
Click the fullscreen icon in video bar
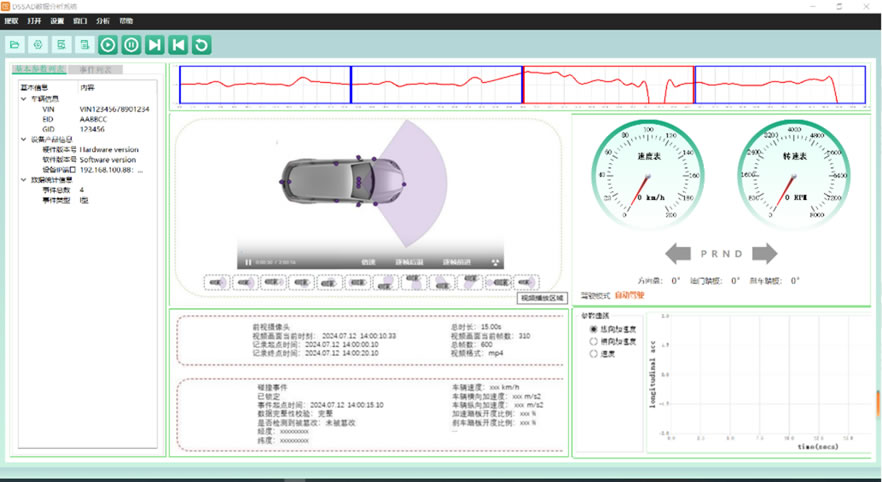point(496,262)
